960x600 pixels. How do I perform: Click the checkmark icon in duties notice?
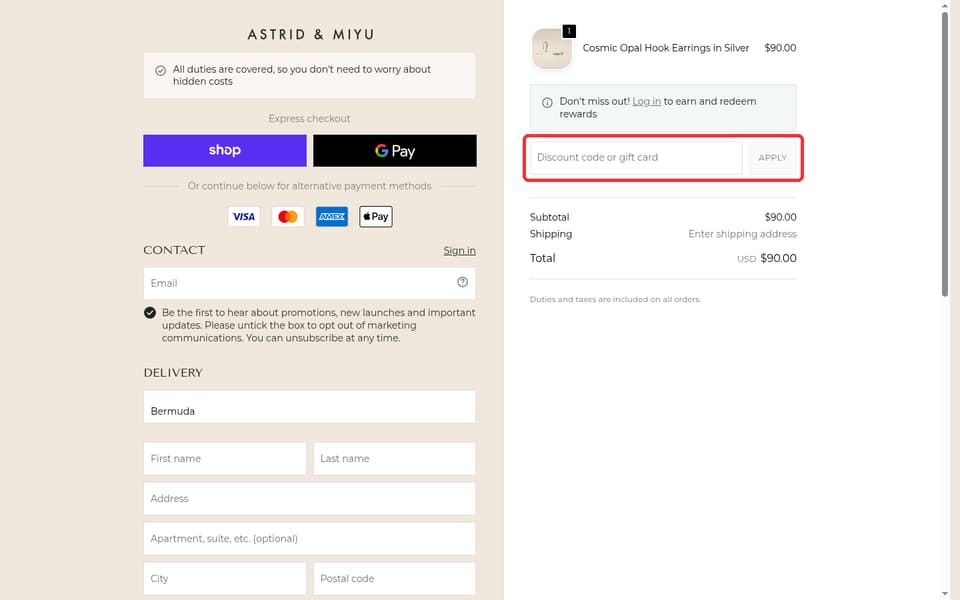160,71
